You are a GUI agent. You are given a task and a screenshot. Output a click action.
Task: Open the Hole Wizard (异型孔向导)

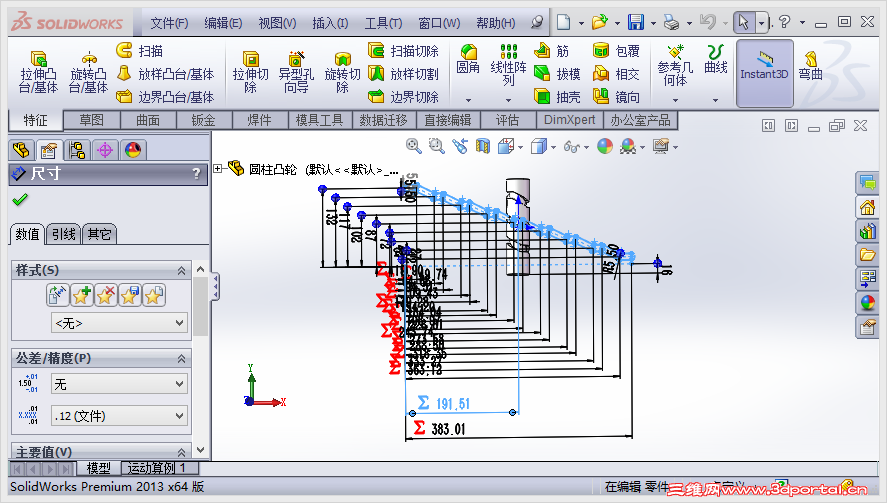(x=296, y=72)
